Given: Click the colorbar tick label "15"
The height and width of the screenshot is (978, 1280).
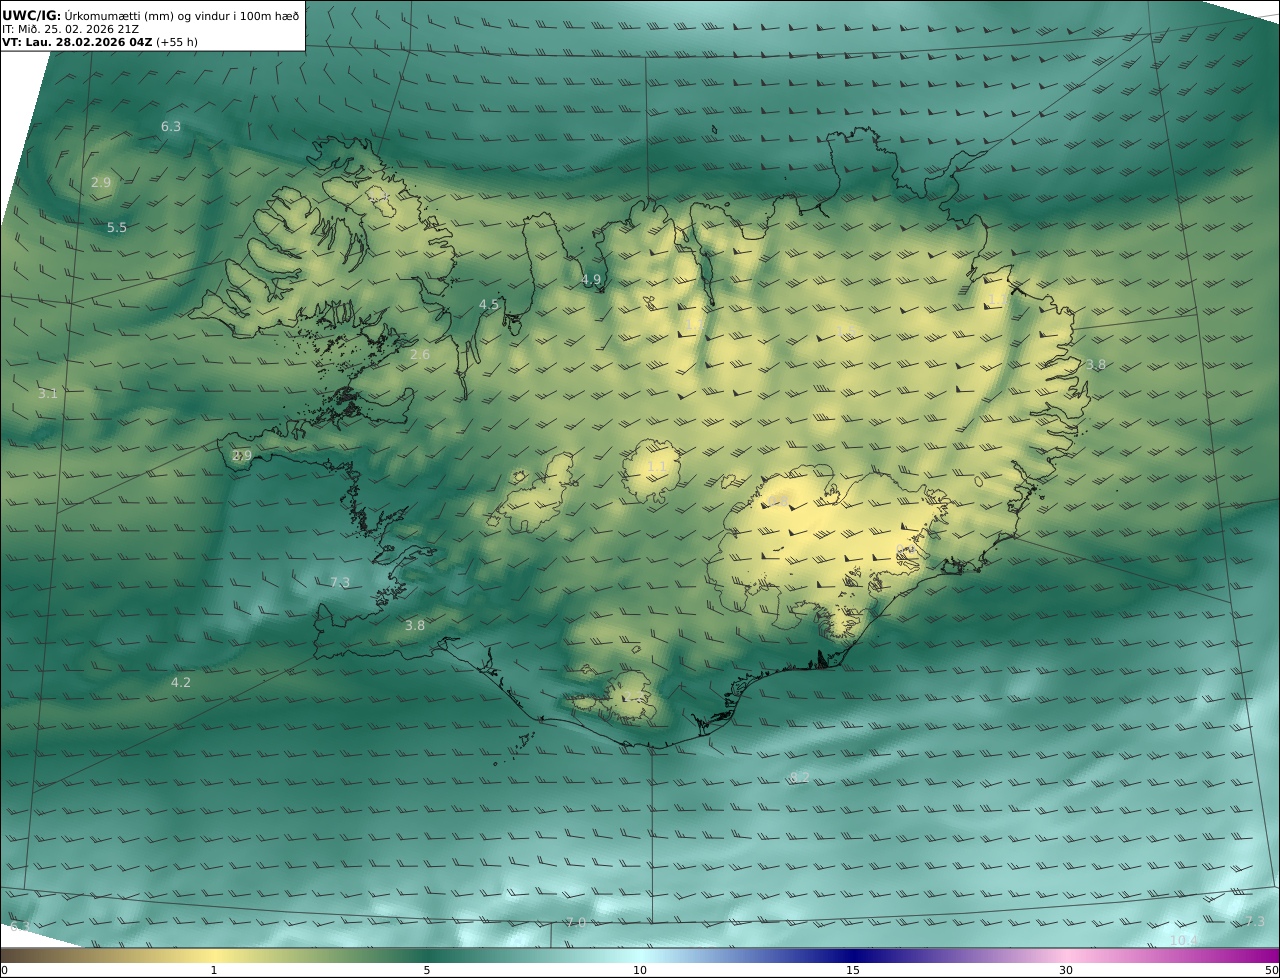Looking at the screenshot, I should point(853,970).
